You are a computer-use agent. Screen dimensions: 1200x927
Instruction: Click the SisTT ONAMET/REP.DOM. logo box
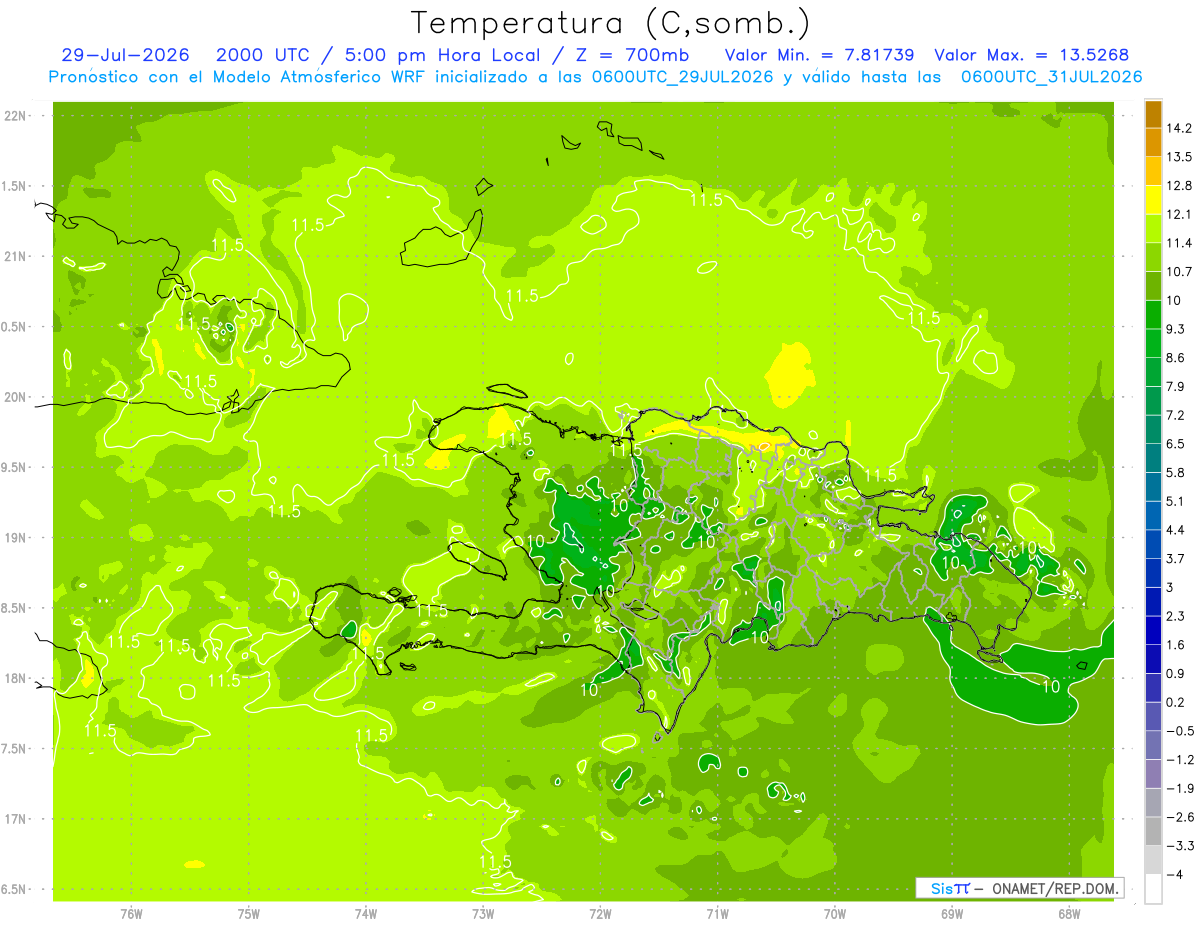(1018, 888)
